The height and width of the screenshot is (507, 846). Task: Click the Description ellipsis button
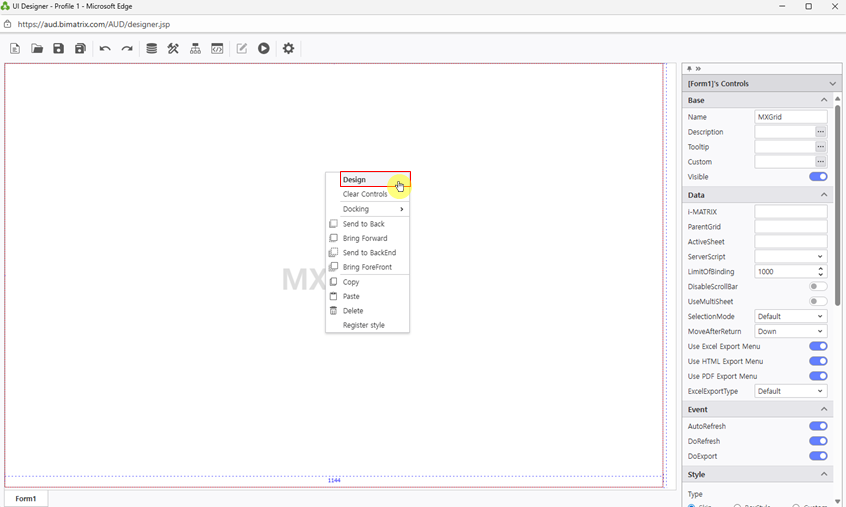click(821, 132)
